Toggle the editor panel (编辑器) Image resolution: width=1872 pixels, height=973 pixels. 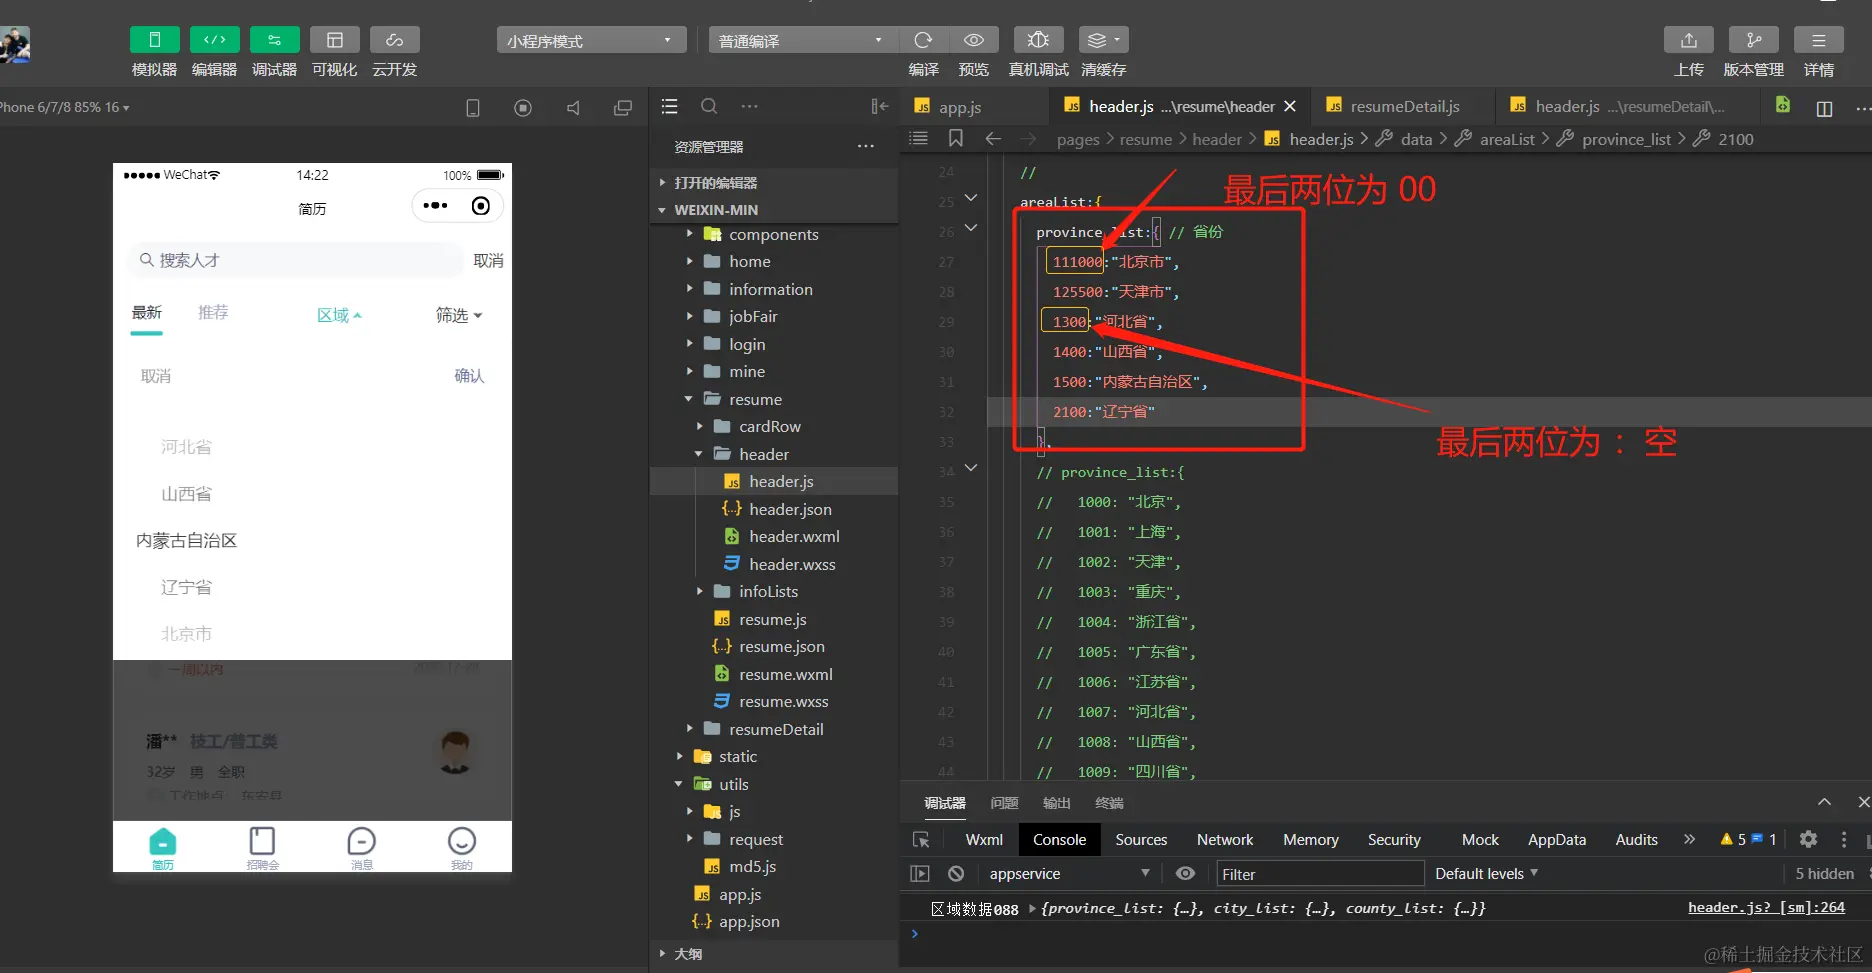(214, 40)
